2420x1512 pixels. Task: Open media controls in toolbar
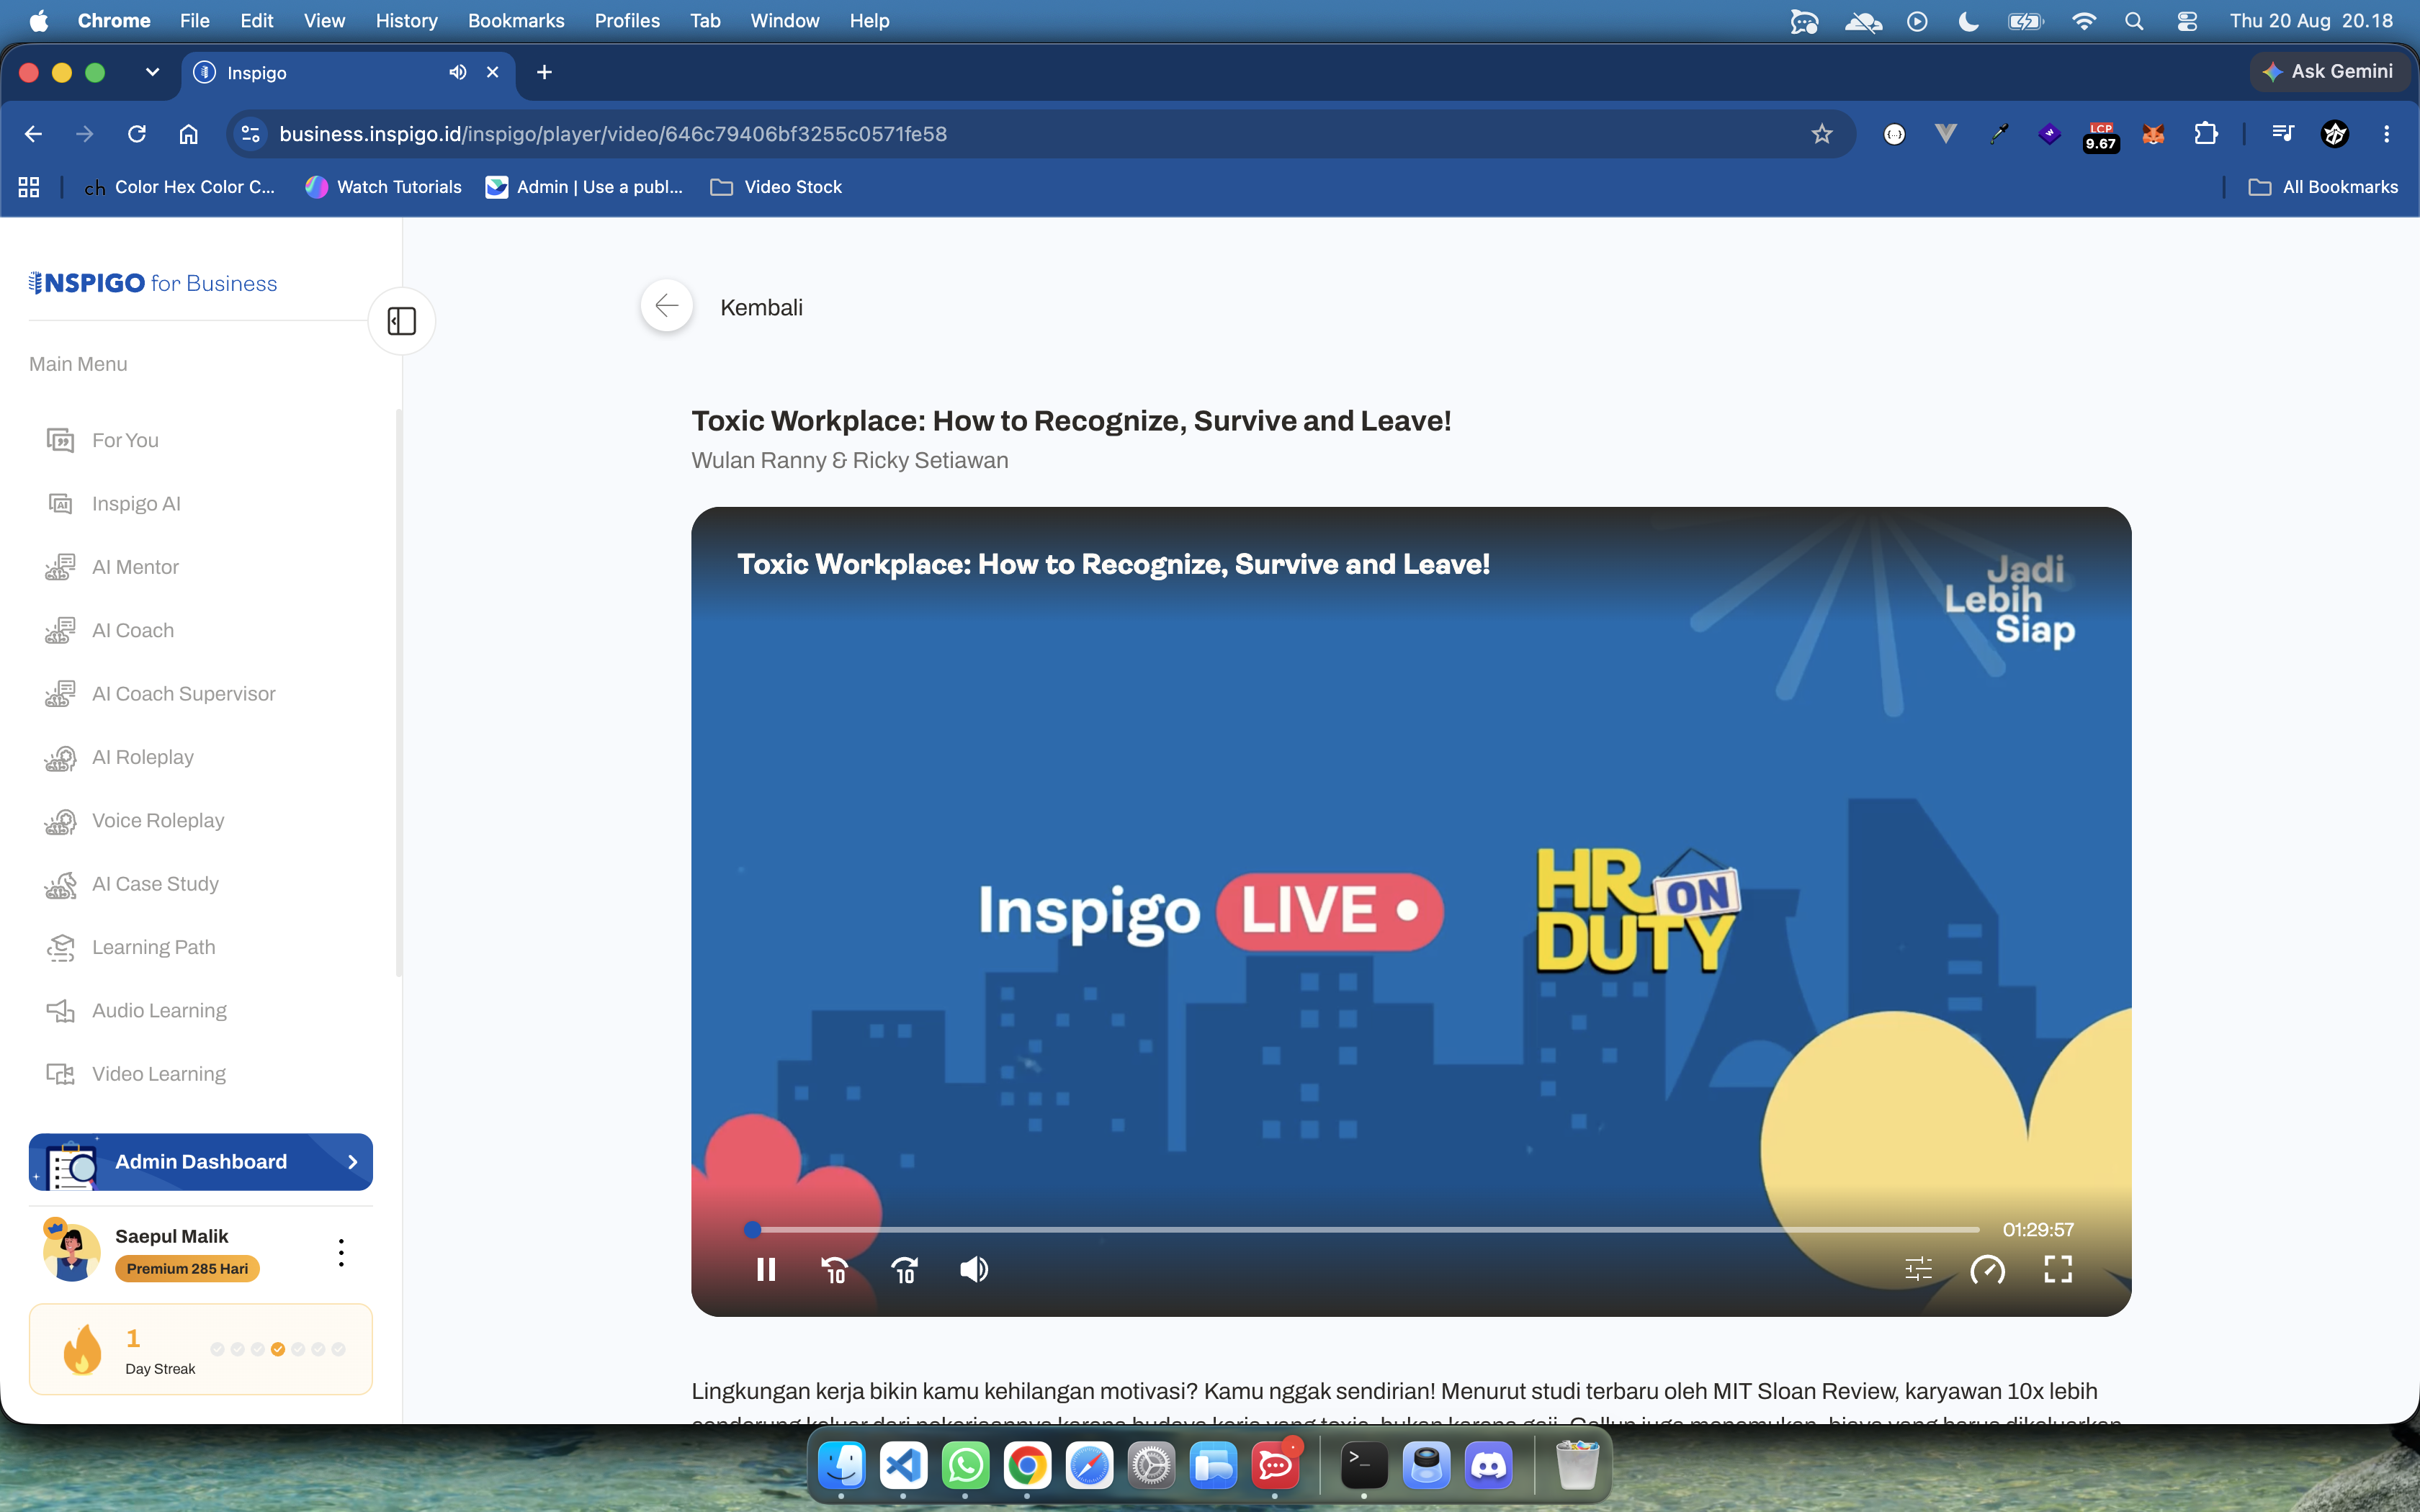(2282, 133)
